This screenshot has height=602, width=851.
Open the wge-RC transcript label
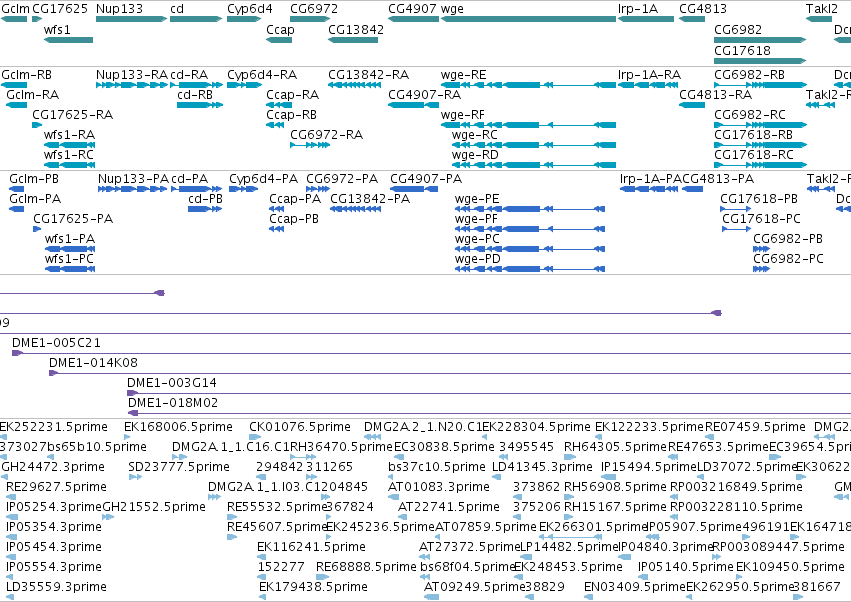(x=474, y=135)
